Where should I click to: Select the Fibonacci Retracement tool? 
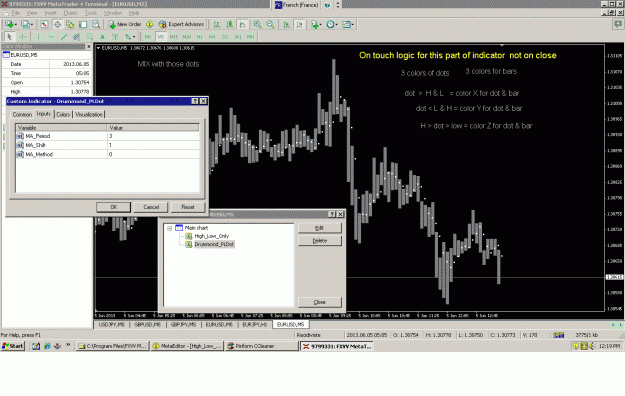click(x=90, y=37)
